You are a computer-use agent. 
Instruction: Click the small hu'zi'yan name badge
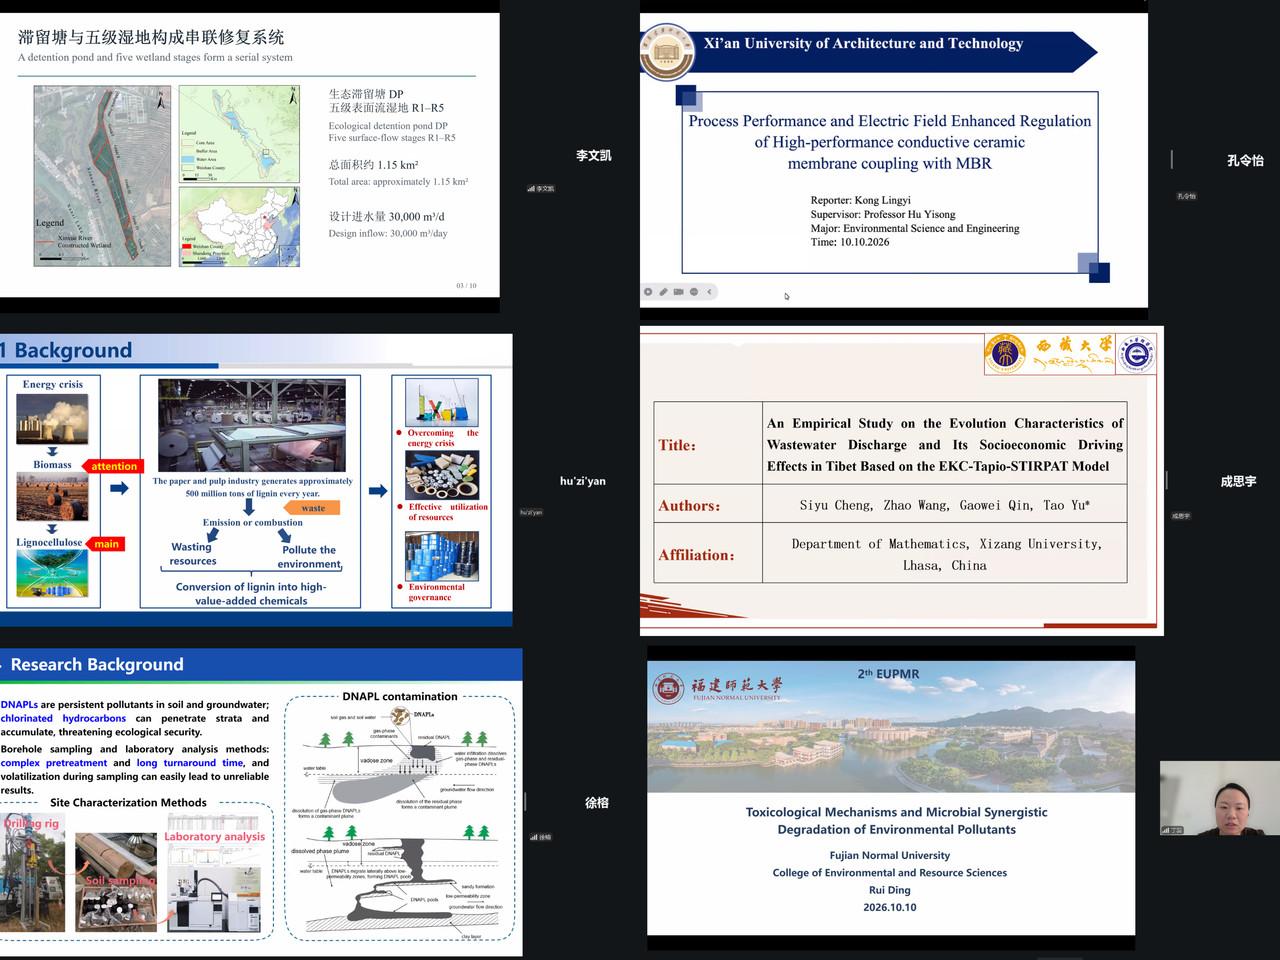[x=531, y=512]
